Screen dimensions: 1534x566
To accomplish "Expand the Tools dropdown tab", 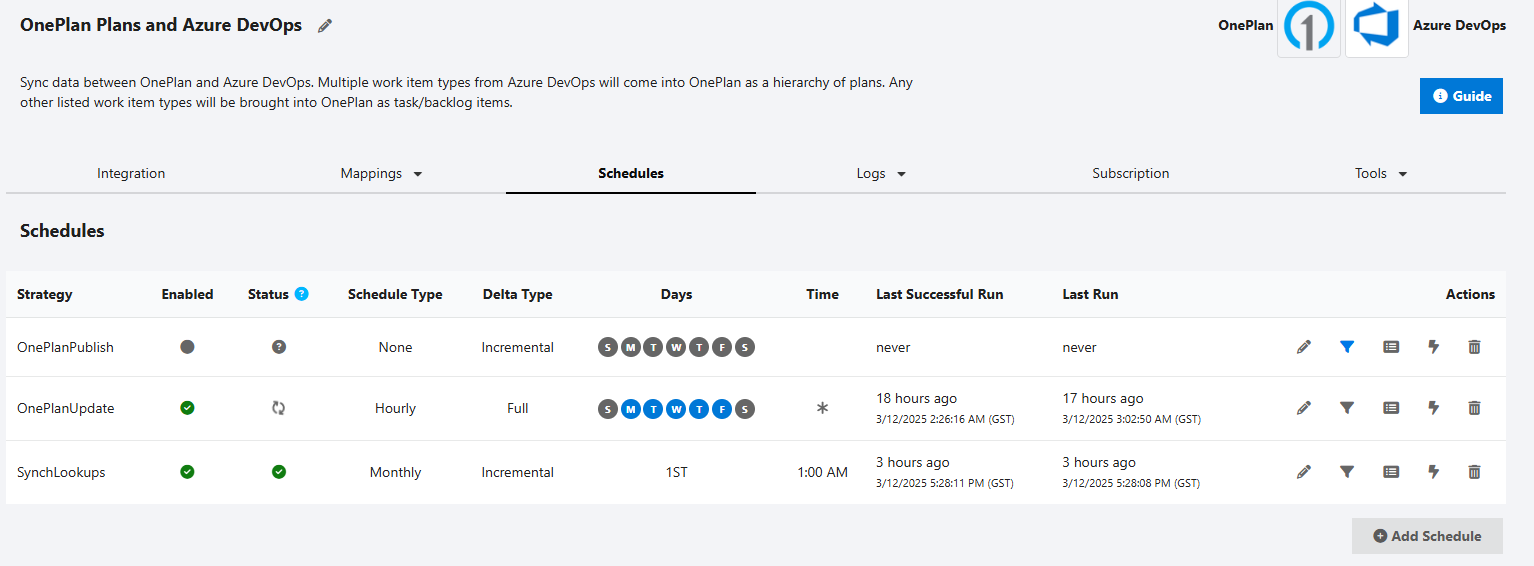I will click(x=1381, y=173).
